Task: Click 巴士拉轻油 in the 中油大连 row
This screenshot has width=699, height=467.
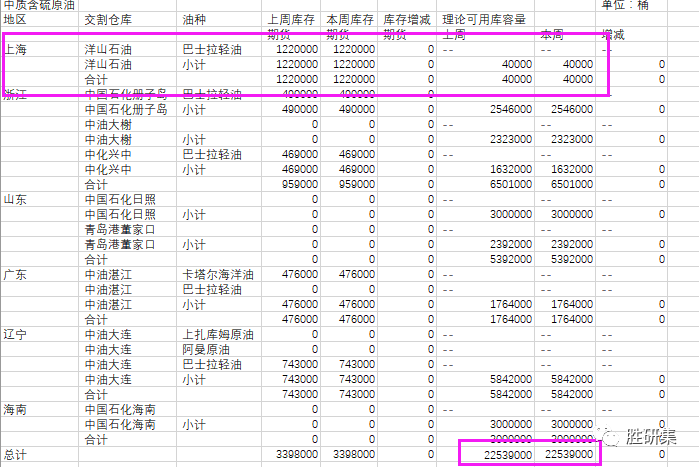Action: tap(212, 365)
